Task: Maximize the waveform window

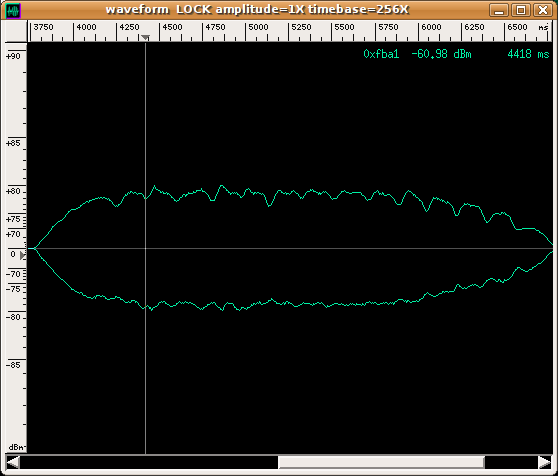Action: (521, 10)
